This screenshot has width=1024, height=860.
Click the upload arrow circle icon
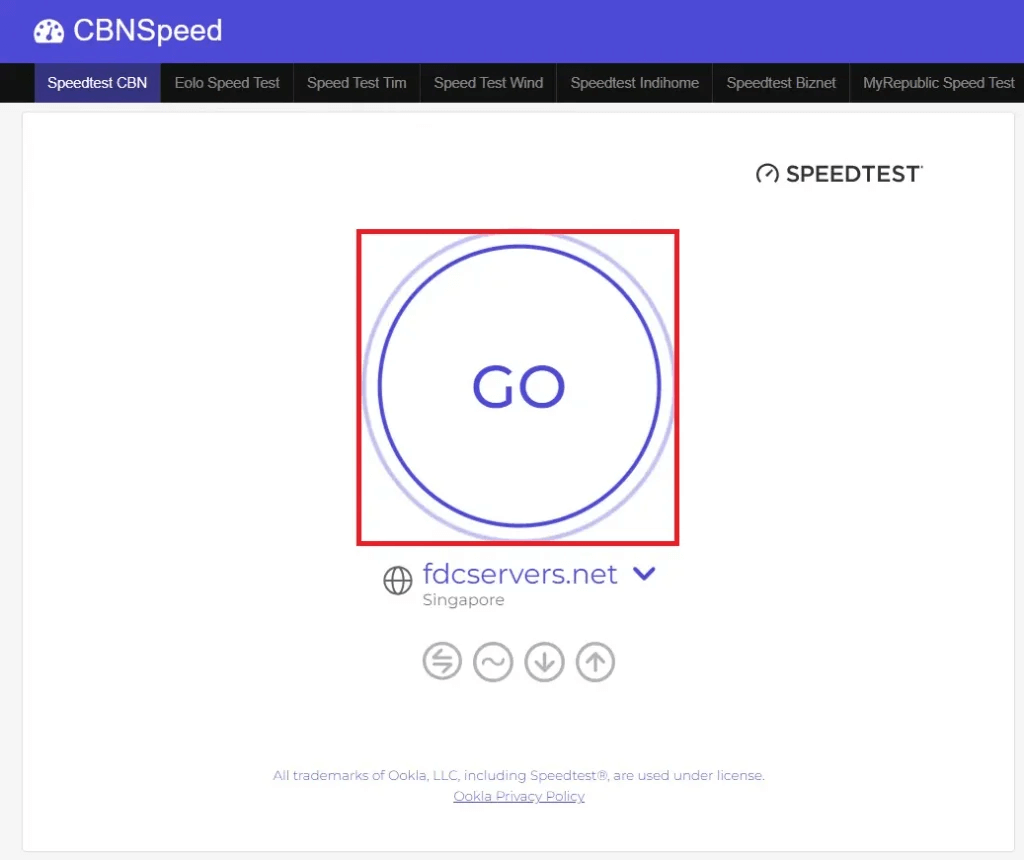click(595, 661)
